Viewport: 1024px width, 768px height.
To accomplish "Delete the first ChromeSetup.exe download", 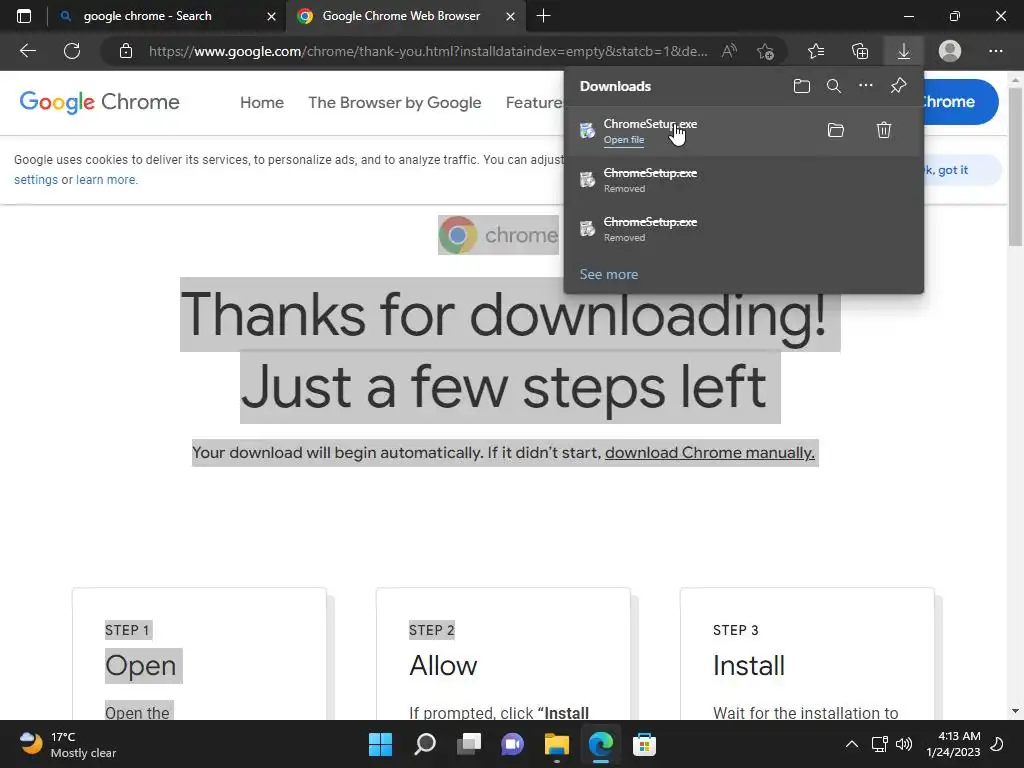I will coord(884,130).
